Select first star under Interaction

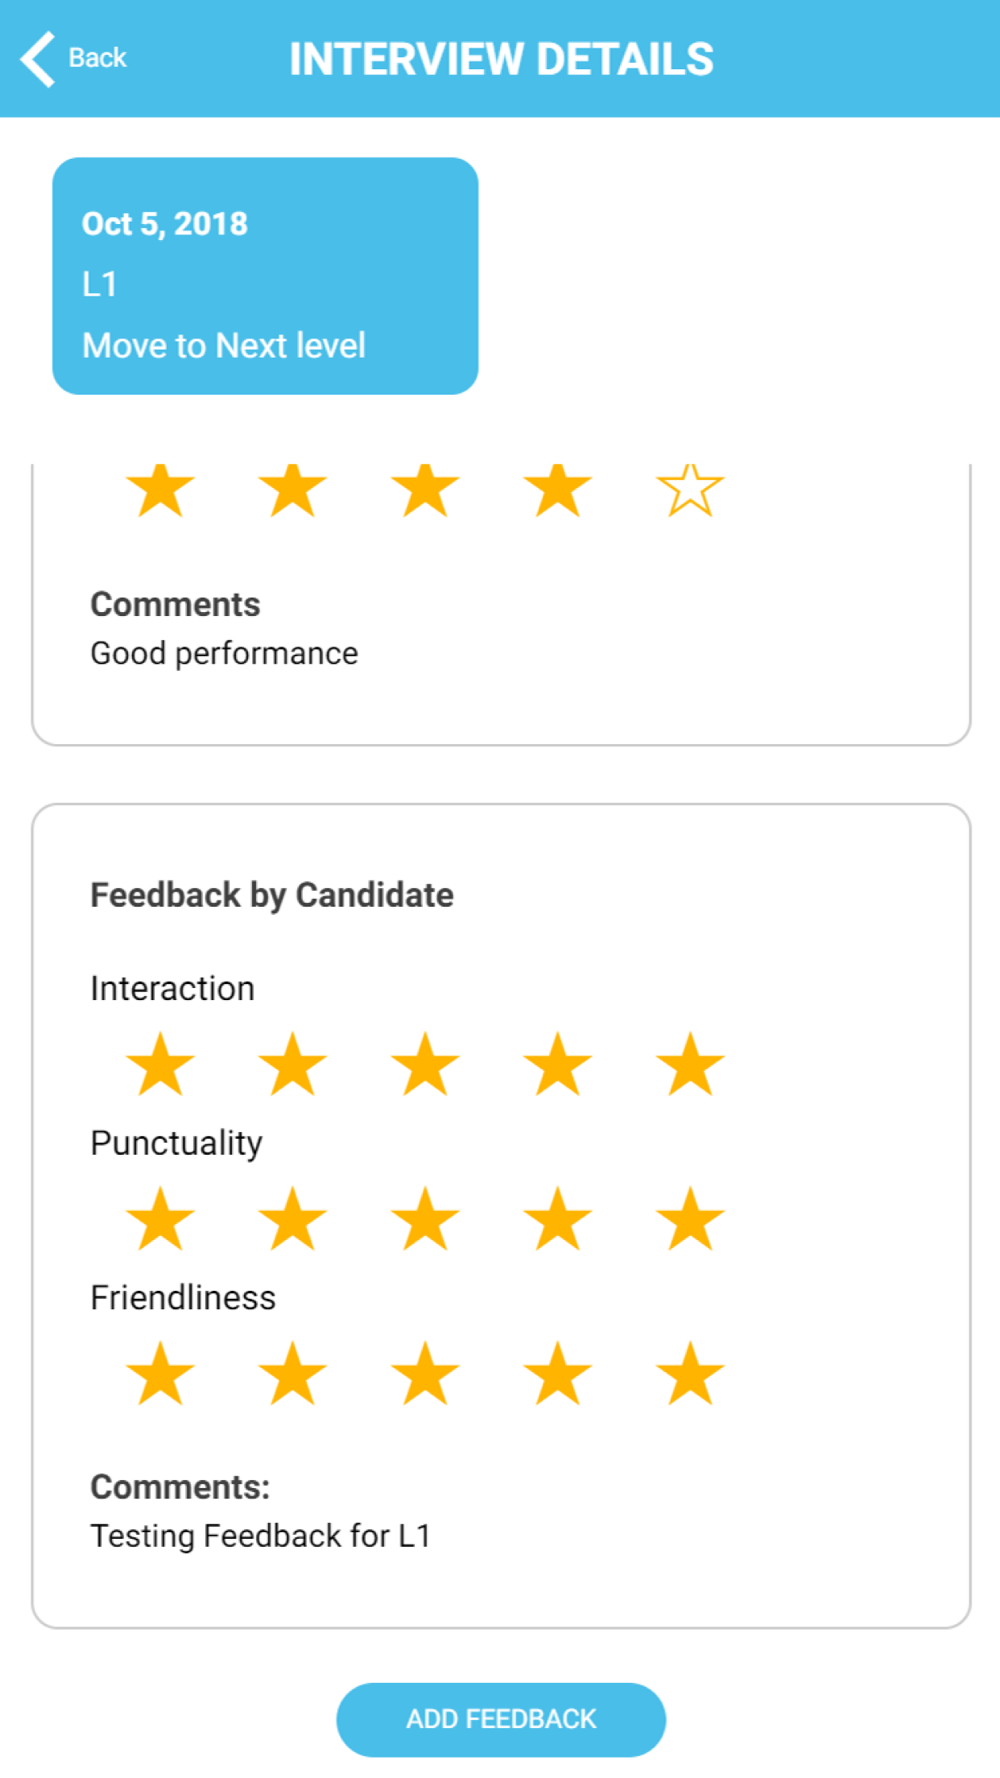coord(160,1065)
